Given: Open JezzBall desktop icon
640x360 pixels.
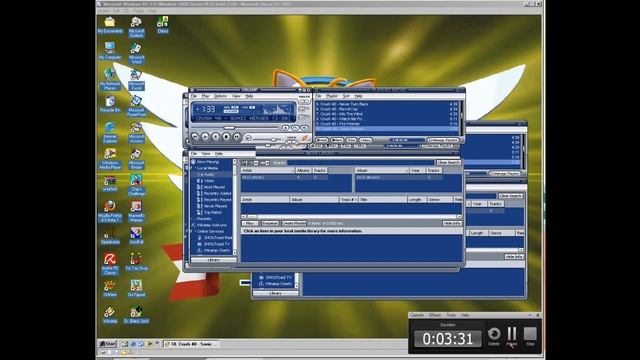Looking at the screenshot, I should click(x=136, y=236).
